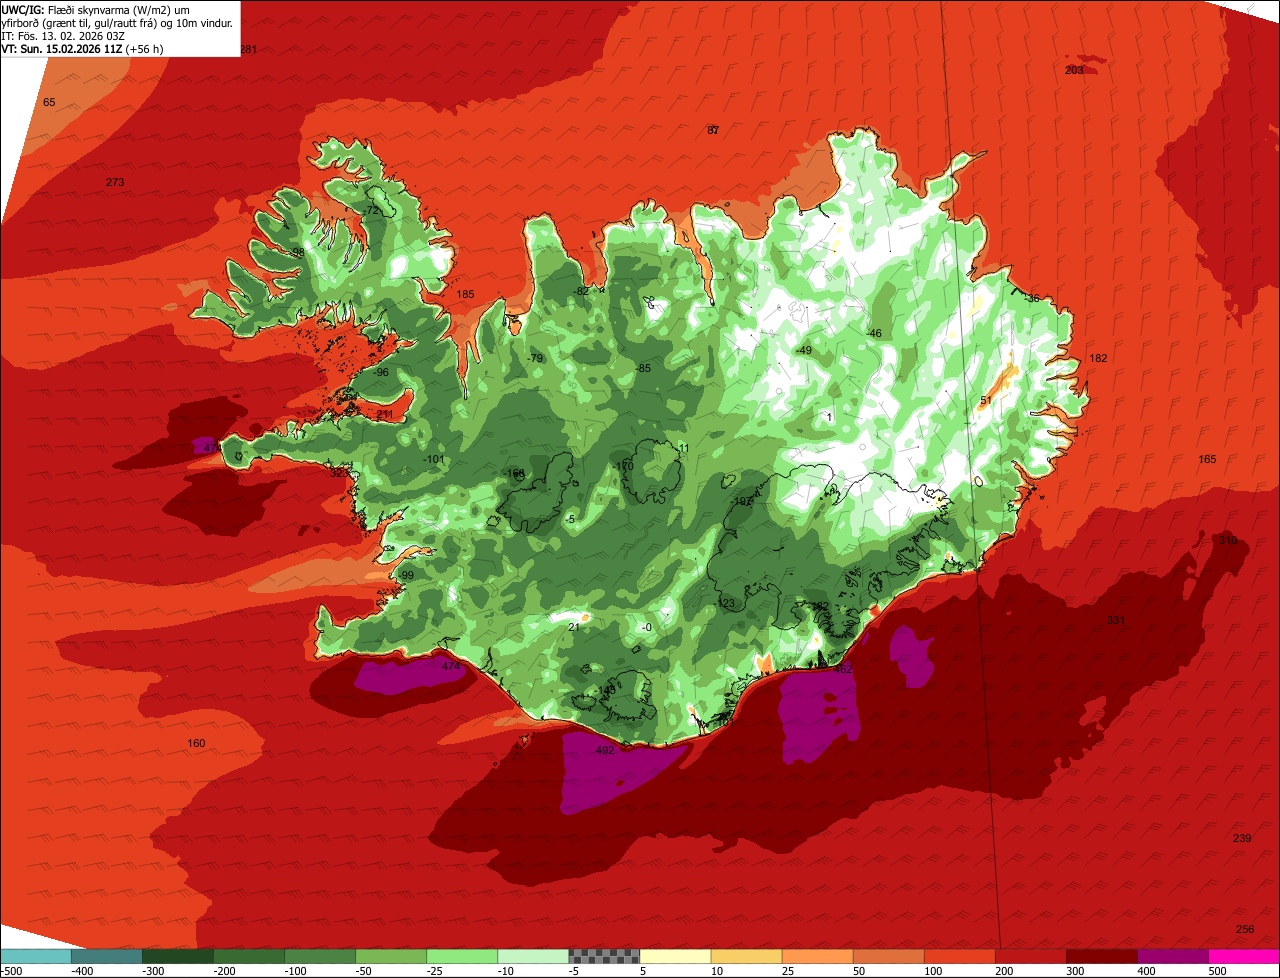Click the flux value 203 in the upper right
This screenshot has width=1280, height=978.
[1074, 70]
